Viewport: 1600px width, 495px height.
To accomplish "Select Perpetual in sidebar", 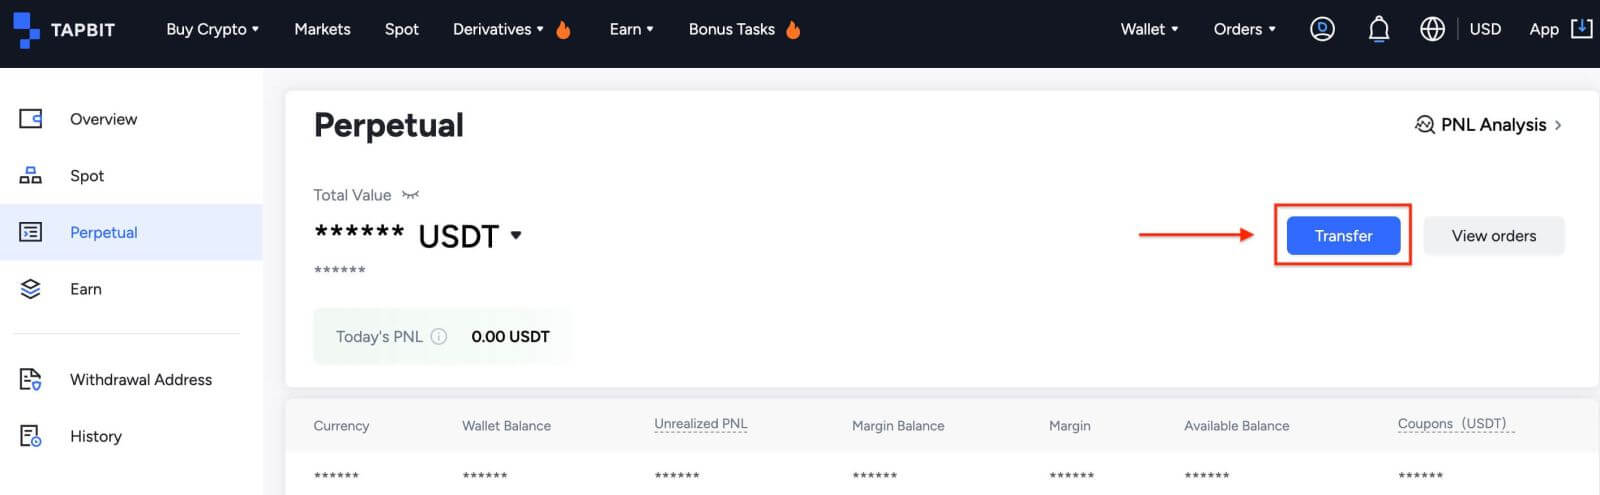I will point(104,232).
